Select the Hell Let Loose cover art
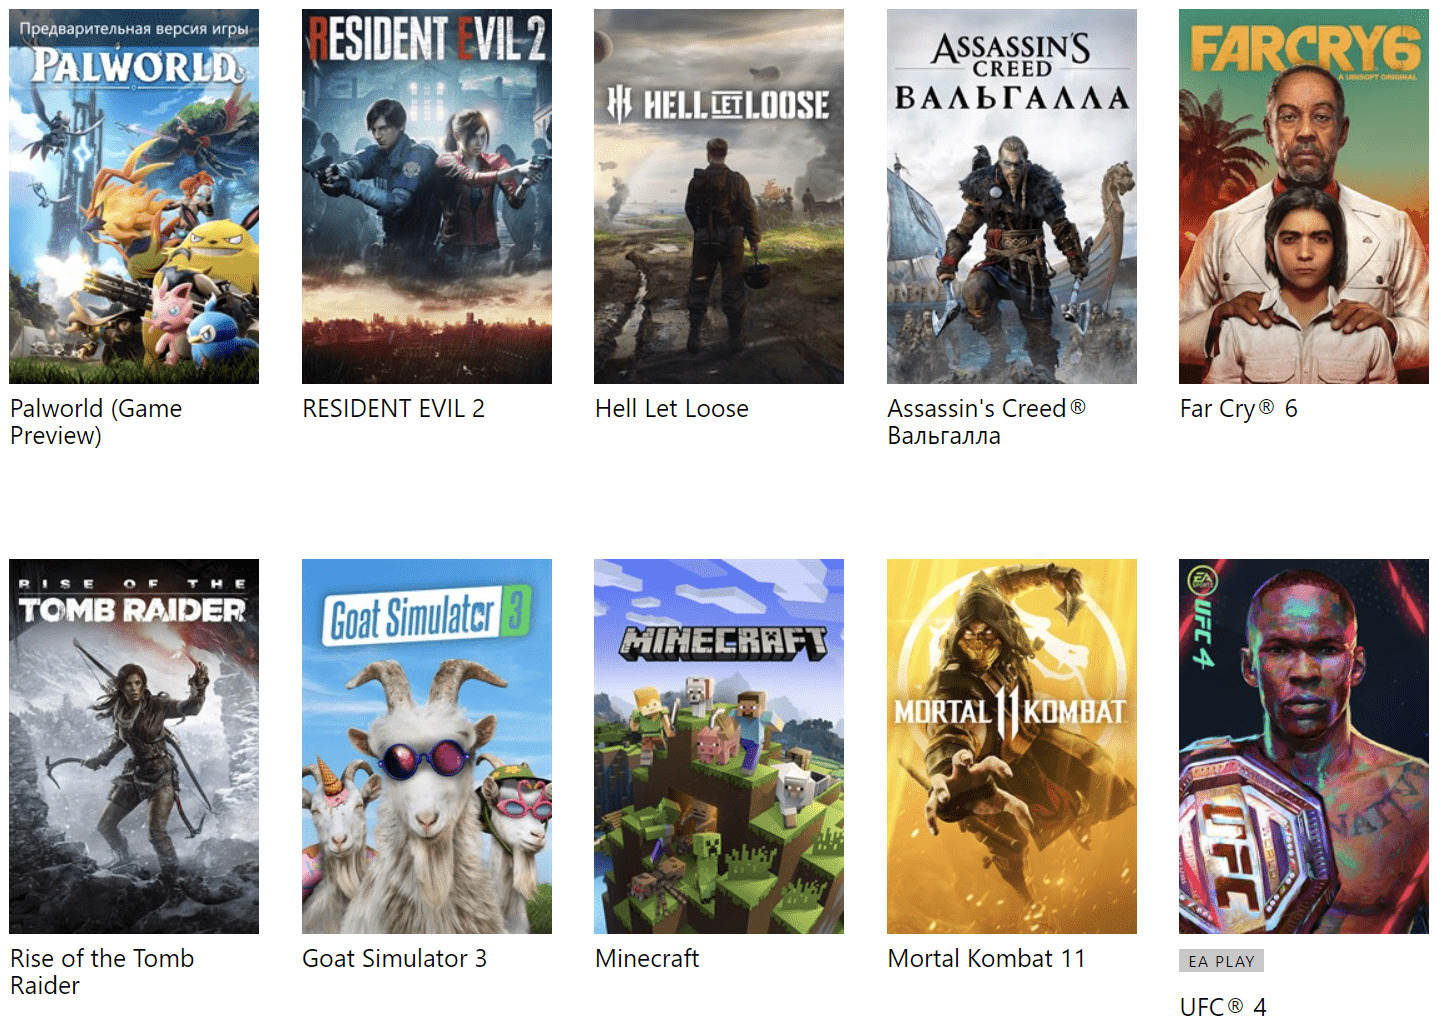The width and height of the screenshot is (1444, 1036). (x=719, y=196)
